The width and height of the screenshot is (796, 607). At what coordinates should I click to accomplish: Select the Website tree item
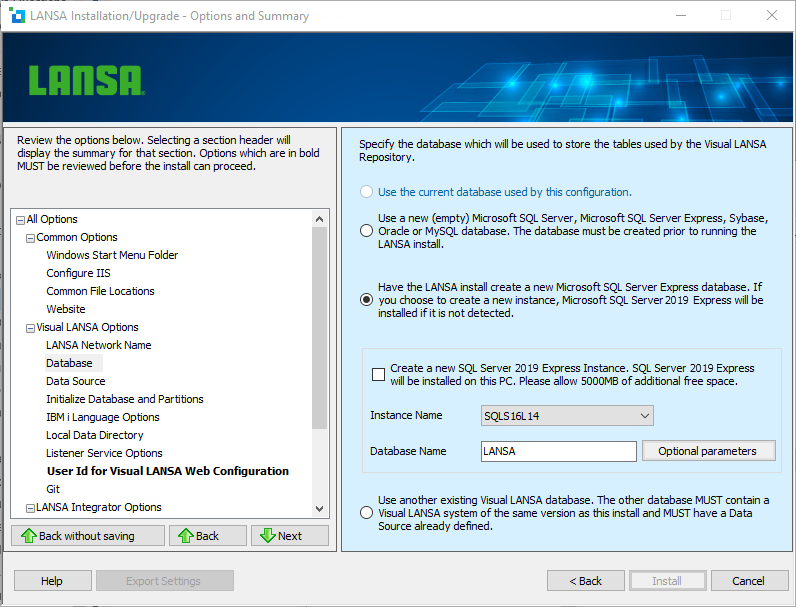pyautogui.click(x=65, y=309)
